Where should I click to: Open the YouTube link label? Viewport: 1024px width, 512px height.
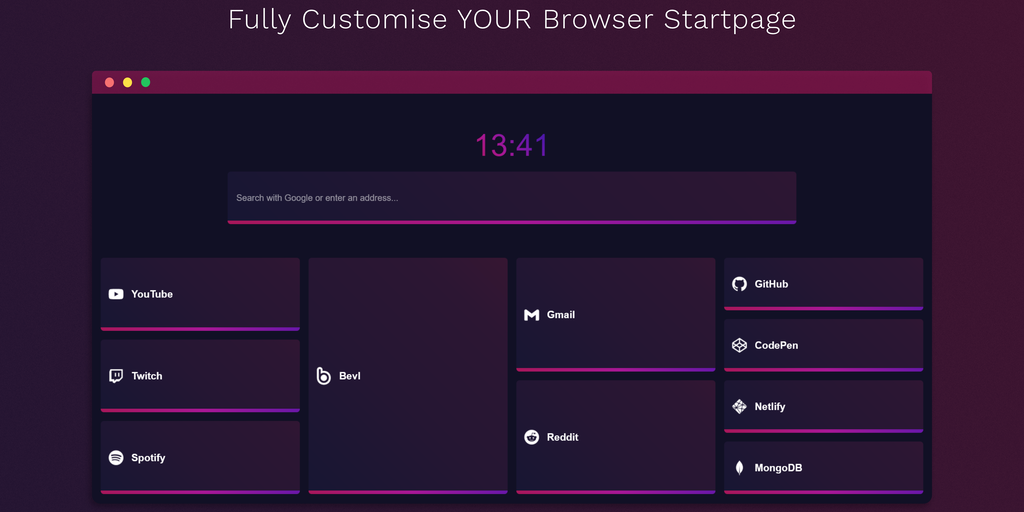[x=152, y=294]
